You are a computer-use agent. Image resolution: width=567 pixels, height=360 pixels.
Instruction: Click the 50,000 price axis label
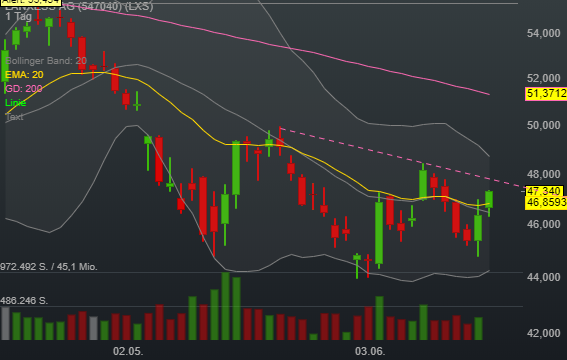pos(543,125)
